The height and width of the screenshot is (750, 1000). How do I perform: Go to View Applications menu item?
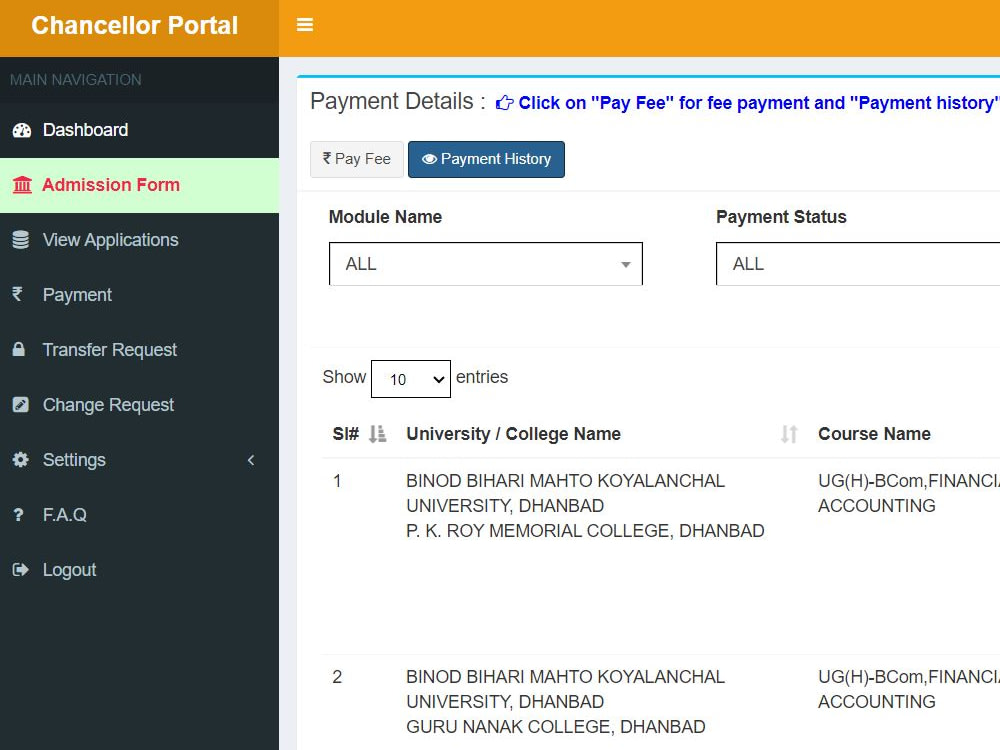click(139, 240)
